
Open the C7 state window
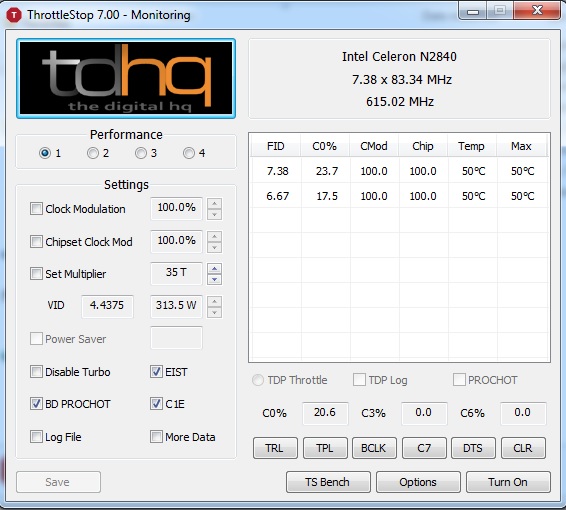424,448
